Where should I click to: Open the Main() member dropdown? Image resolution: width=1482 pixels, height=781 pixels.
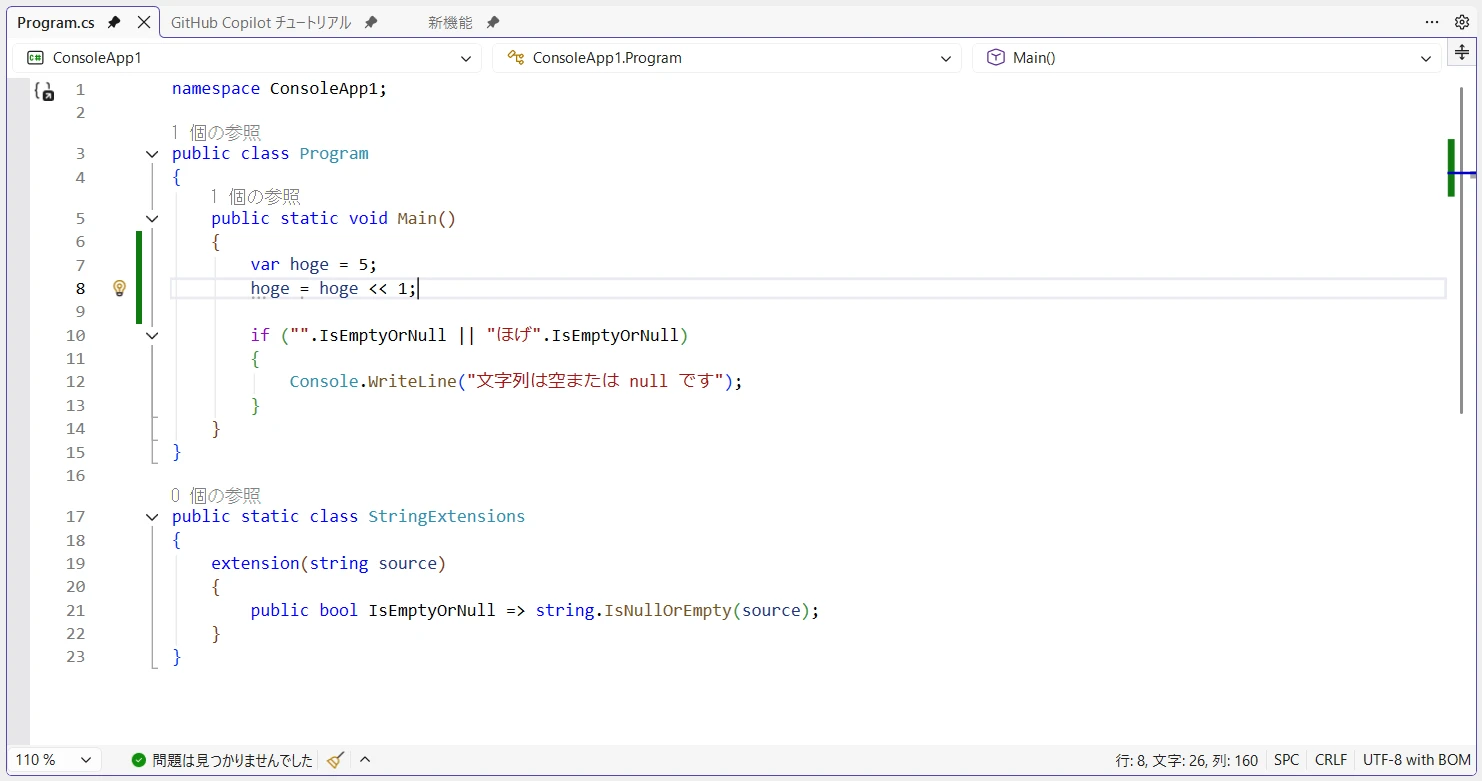[1206, 58]
